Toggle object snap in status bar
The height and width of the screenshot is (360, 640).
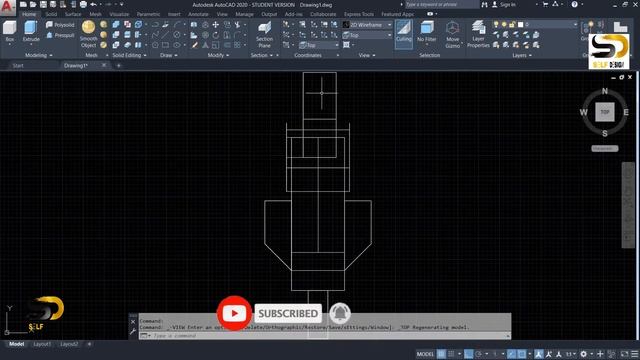click(x=522, y=354)
